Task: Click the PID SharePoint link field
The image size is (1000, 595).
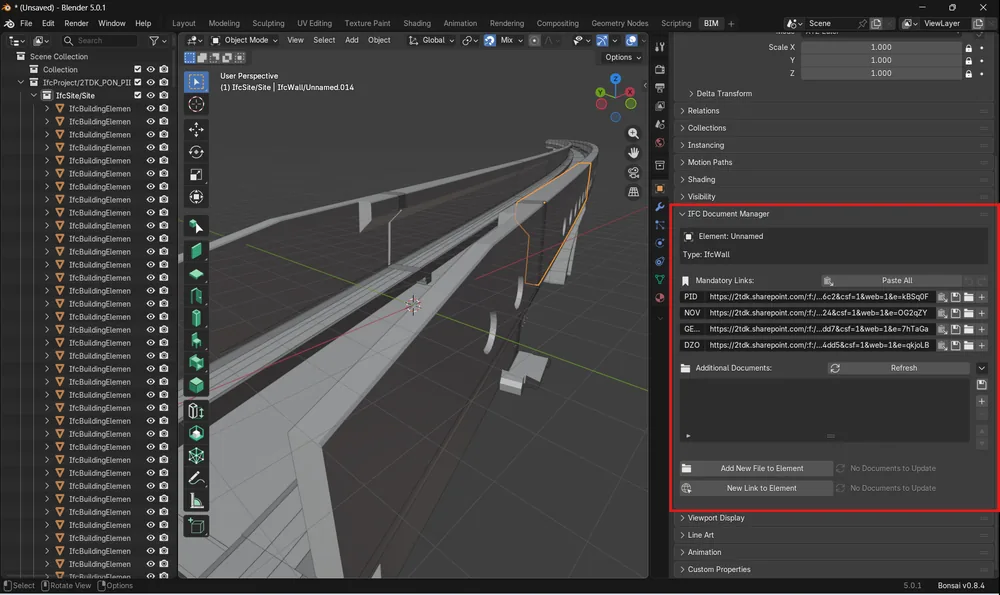Action: pyautogui.click(x=818, y=297)
